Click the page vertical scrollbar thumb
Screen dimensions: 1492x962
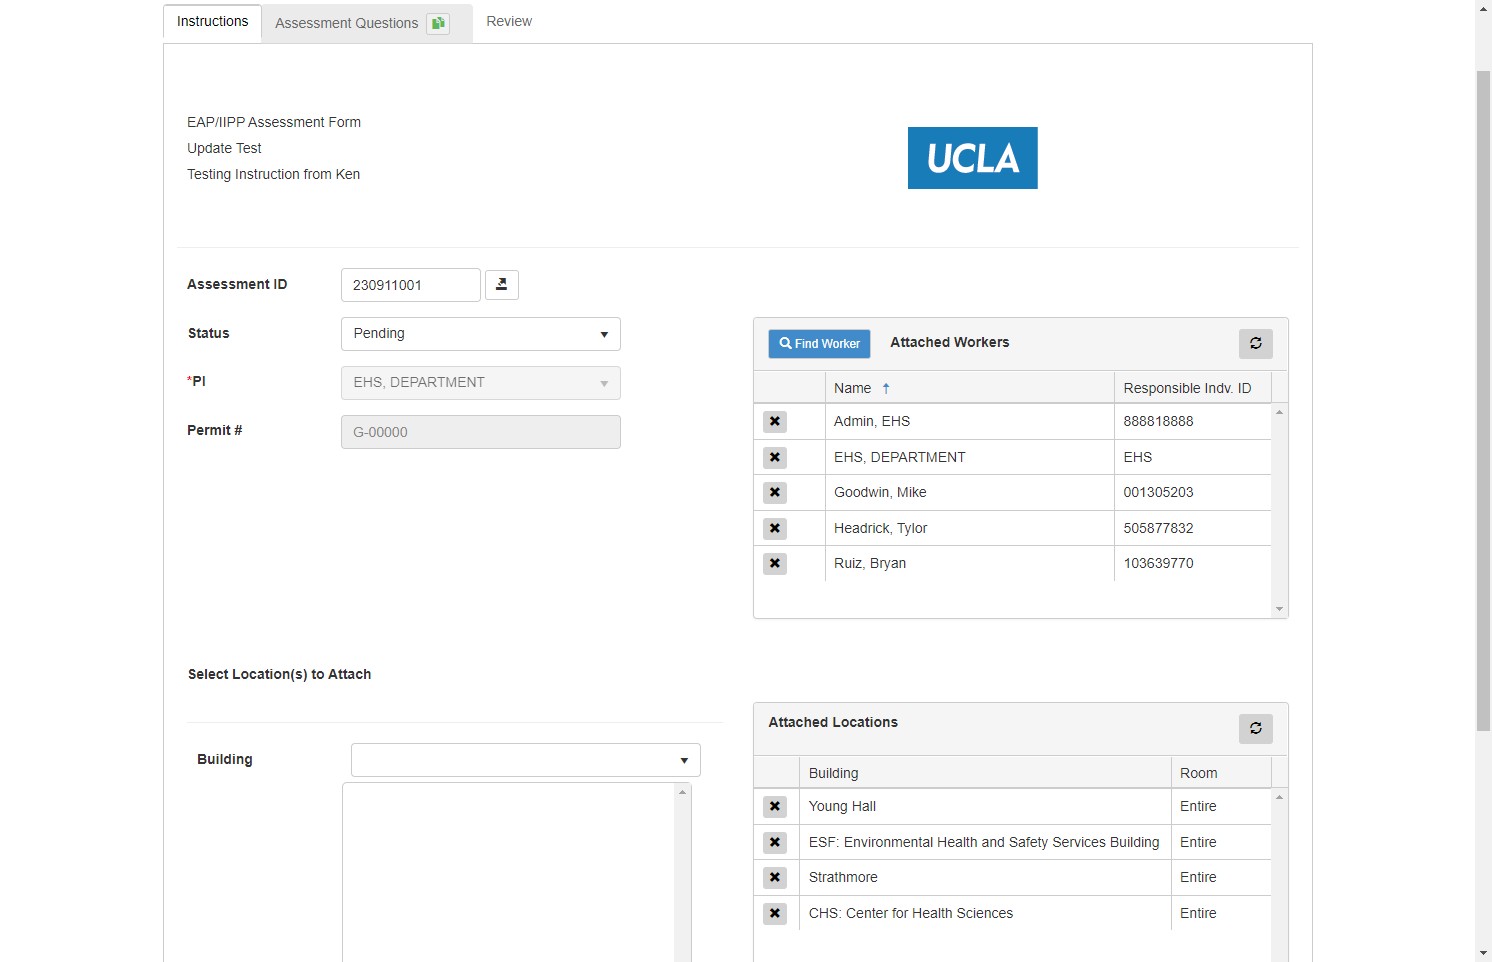pos(1484,400)
